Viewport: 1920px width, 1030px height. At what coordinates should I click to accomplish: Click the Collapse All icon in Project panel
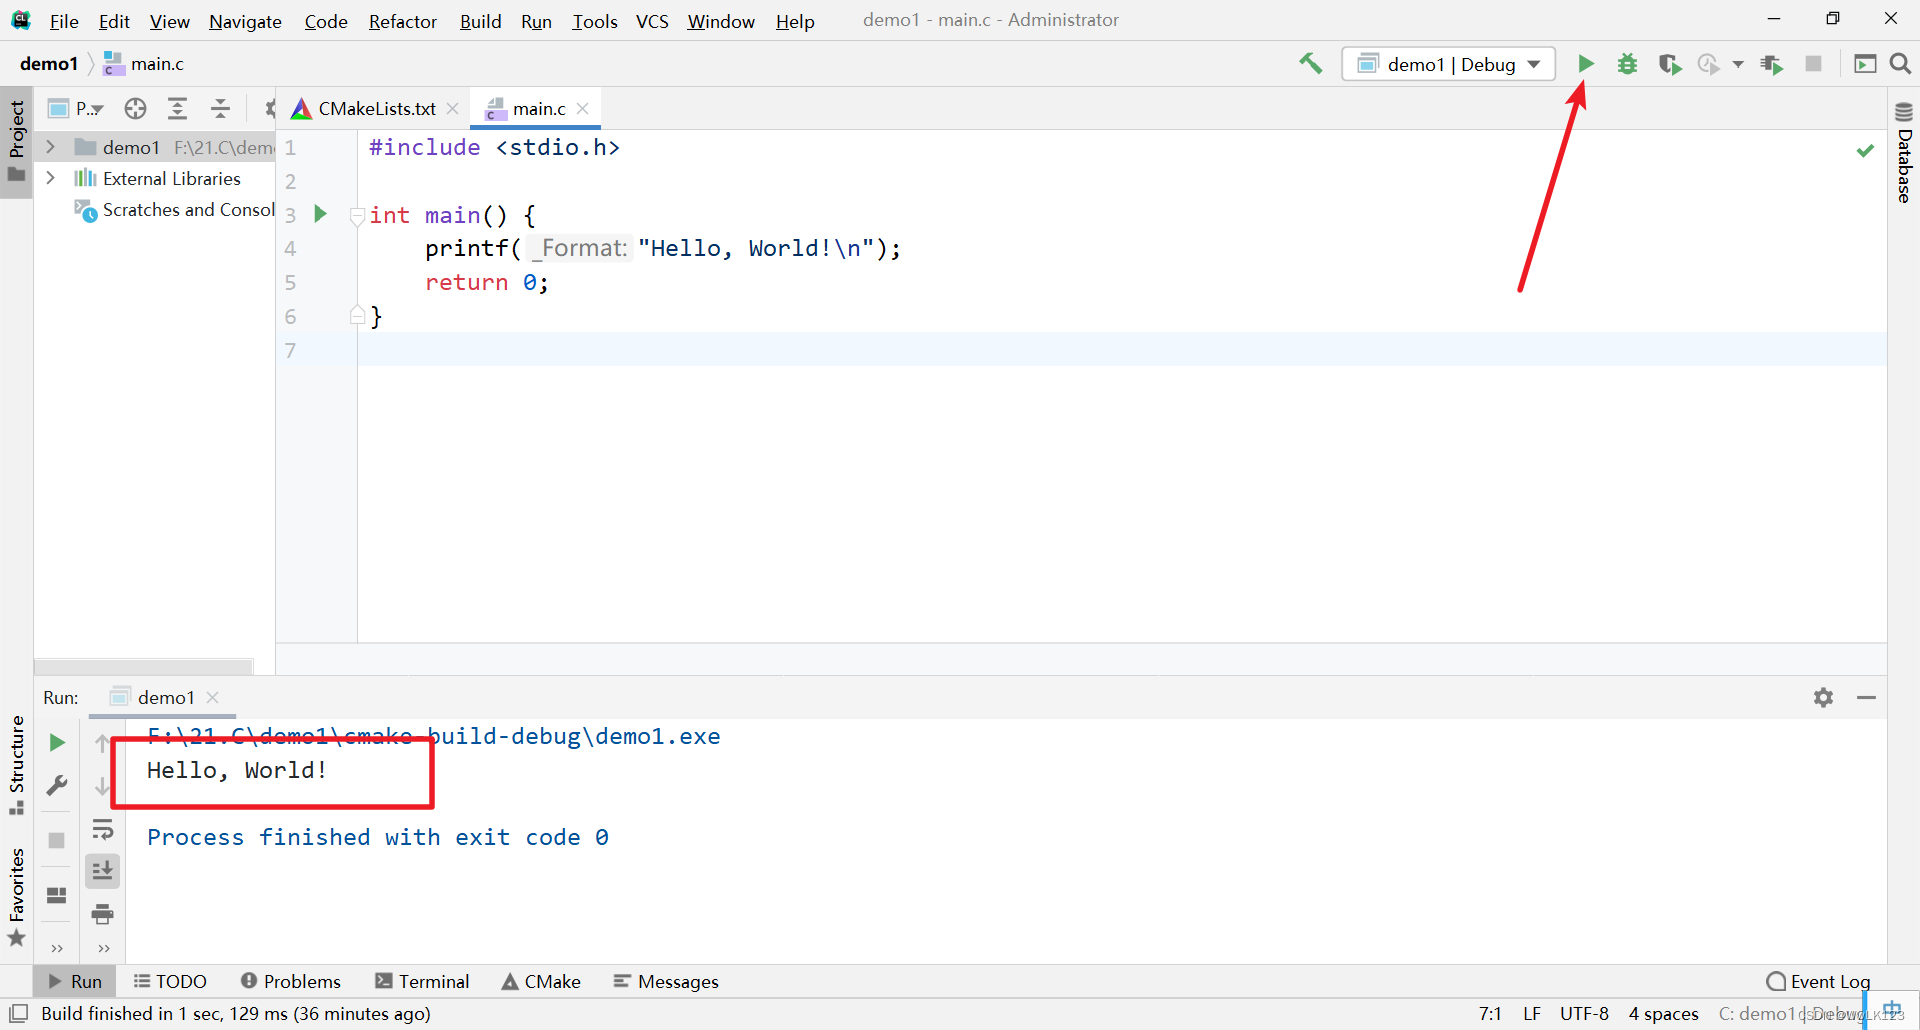point(220,108)
